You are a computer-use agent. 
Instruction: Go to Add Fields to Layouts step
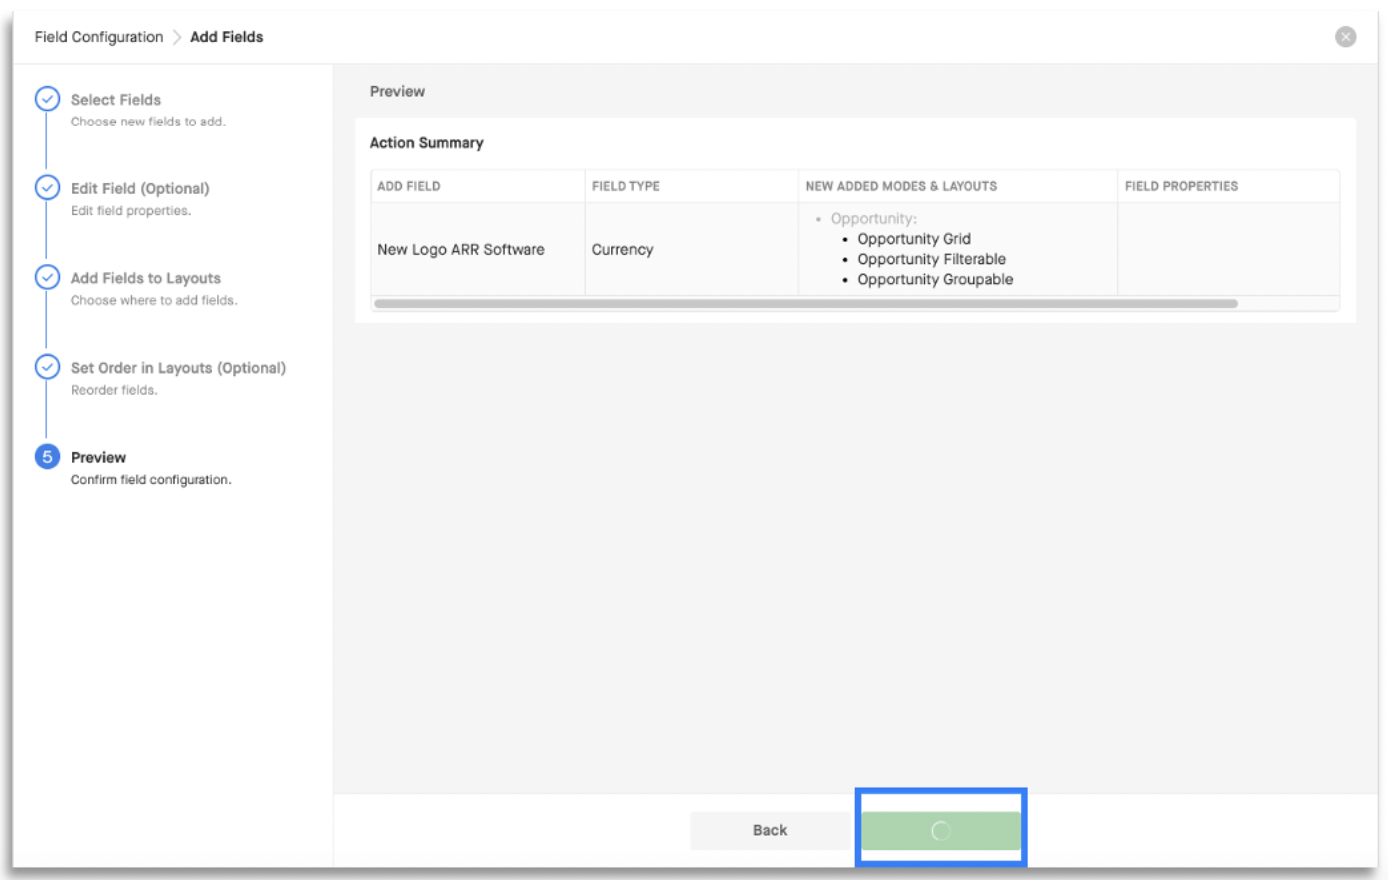(146, 278)
